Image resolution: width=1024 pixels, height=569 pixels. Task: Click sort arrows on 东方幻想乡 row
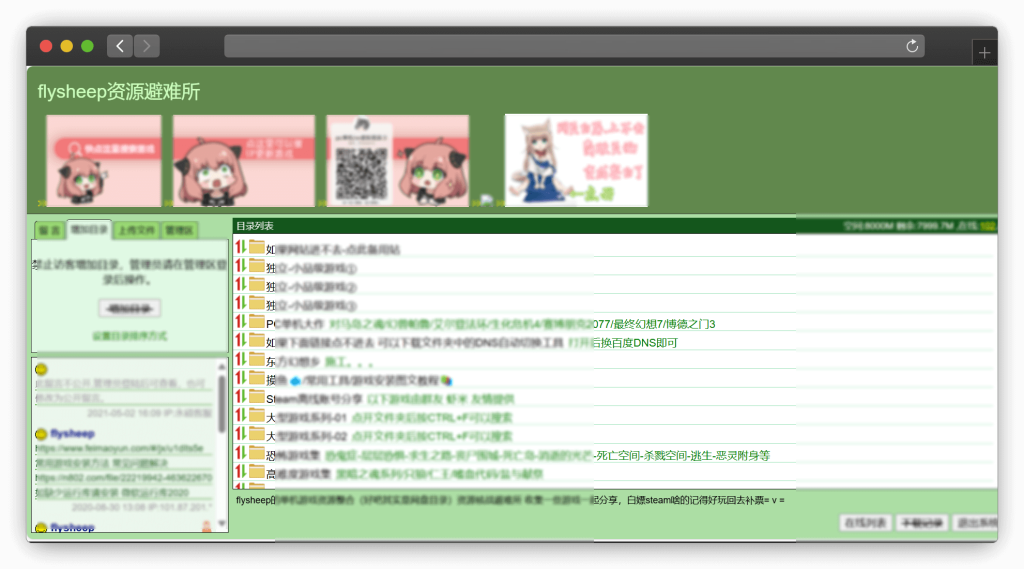[241, 359]
